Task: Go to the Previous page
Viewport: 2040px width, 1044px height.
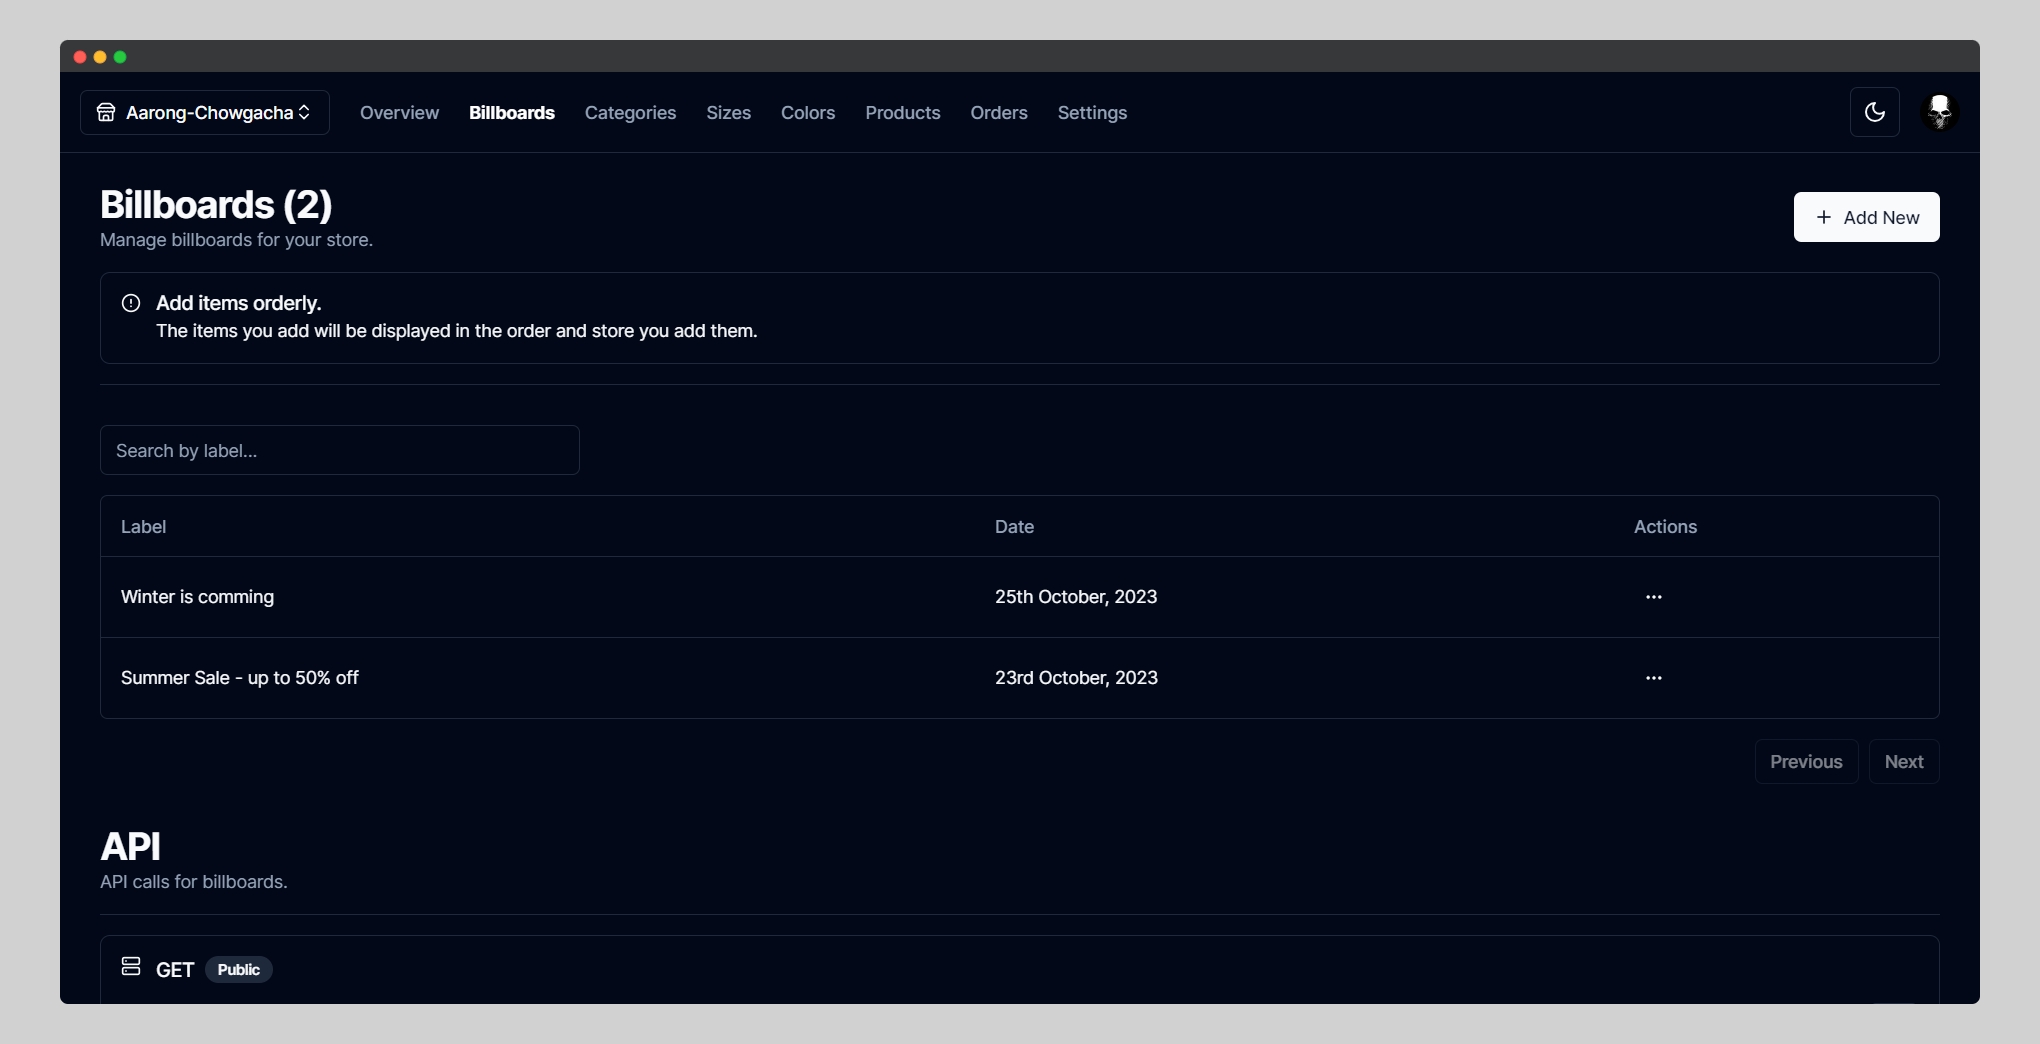Action: (1806, 762)
